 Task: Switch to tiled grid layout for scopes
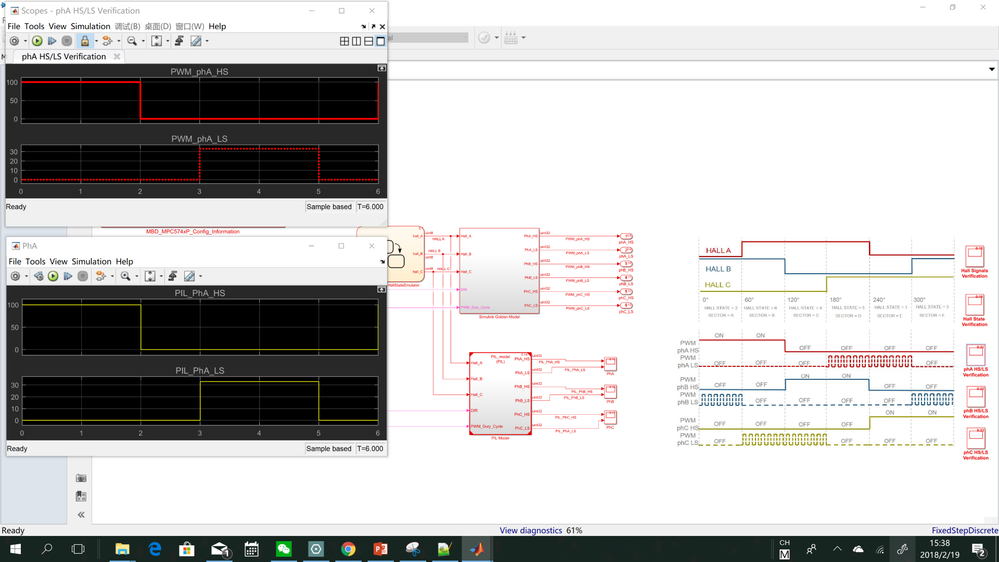(345, 41)
